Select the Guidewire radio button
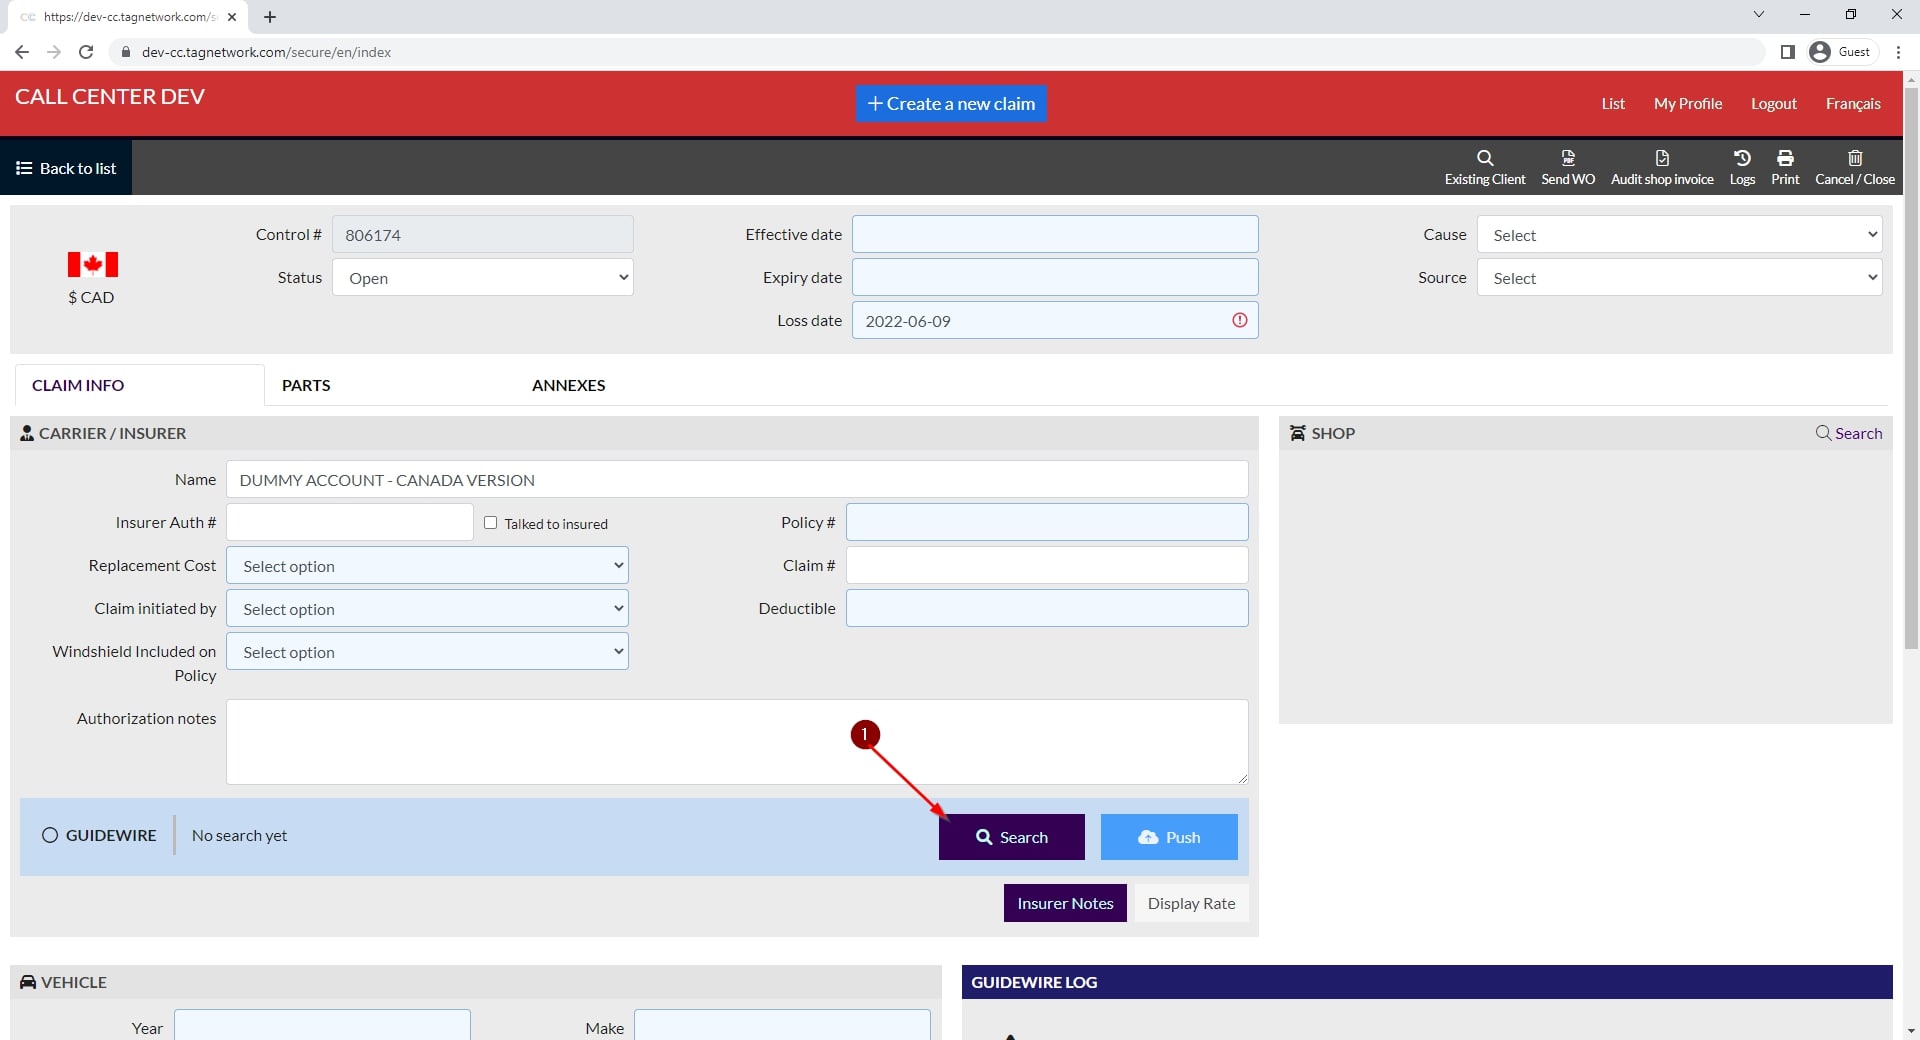Image resolution: width=1920 pixels, height=1040 pixels. point(50,836)
